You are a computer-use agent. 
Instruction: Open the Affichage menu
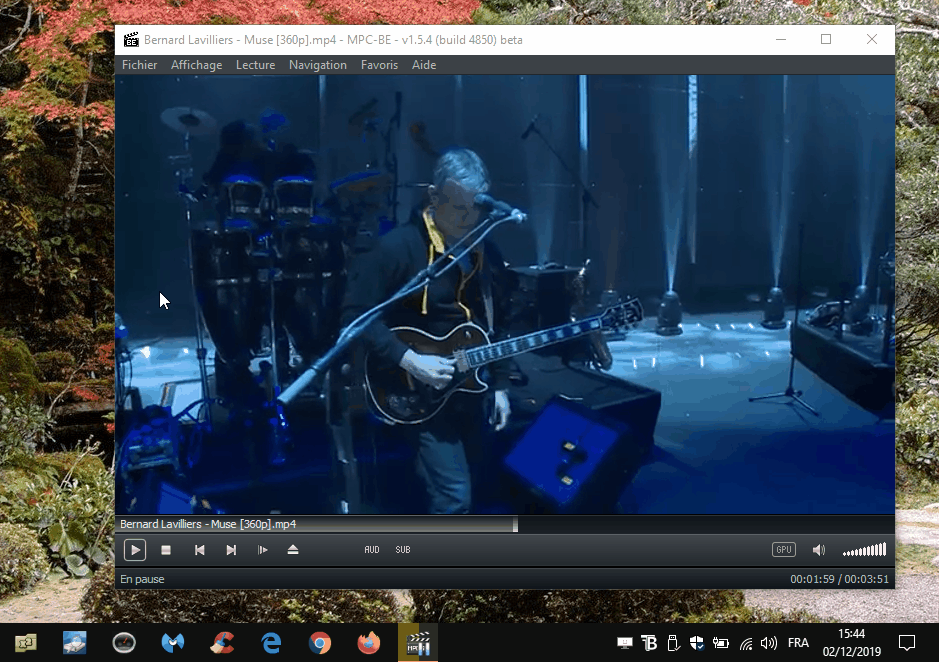point(196,65)
